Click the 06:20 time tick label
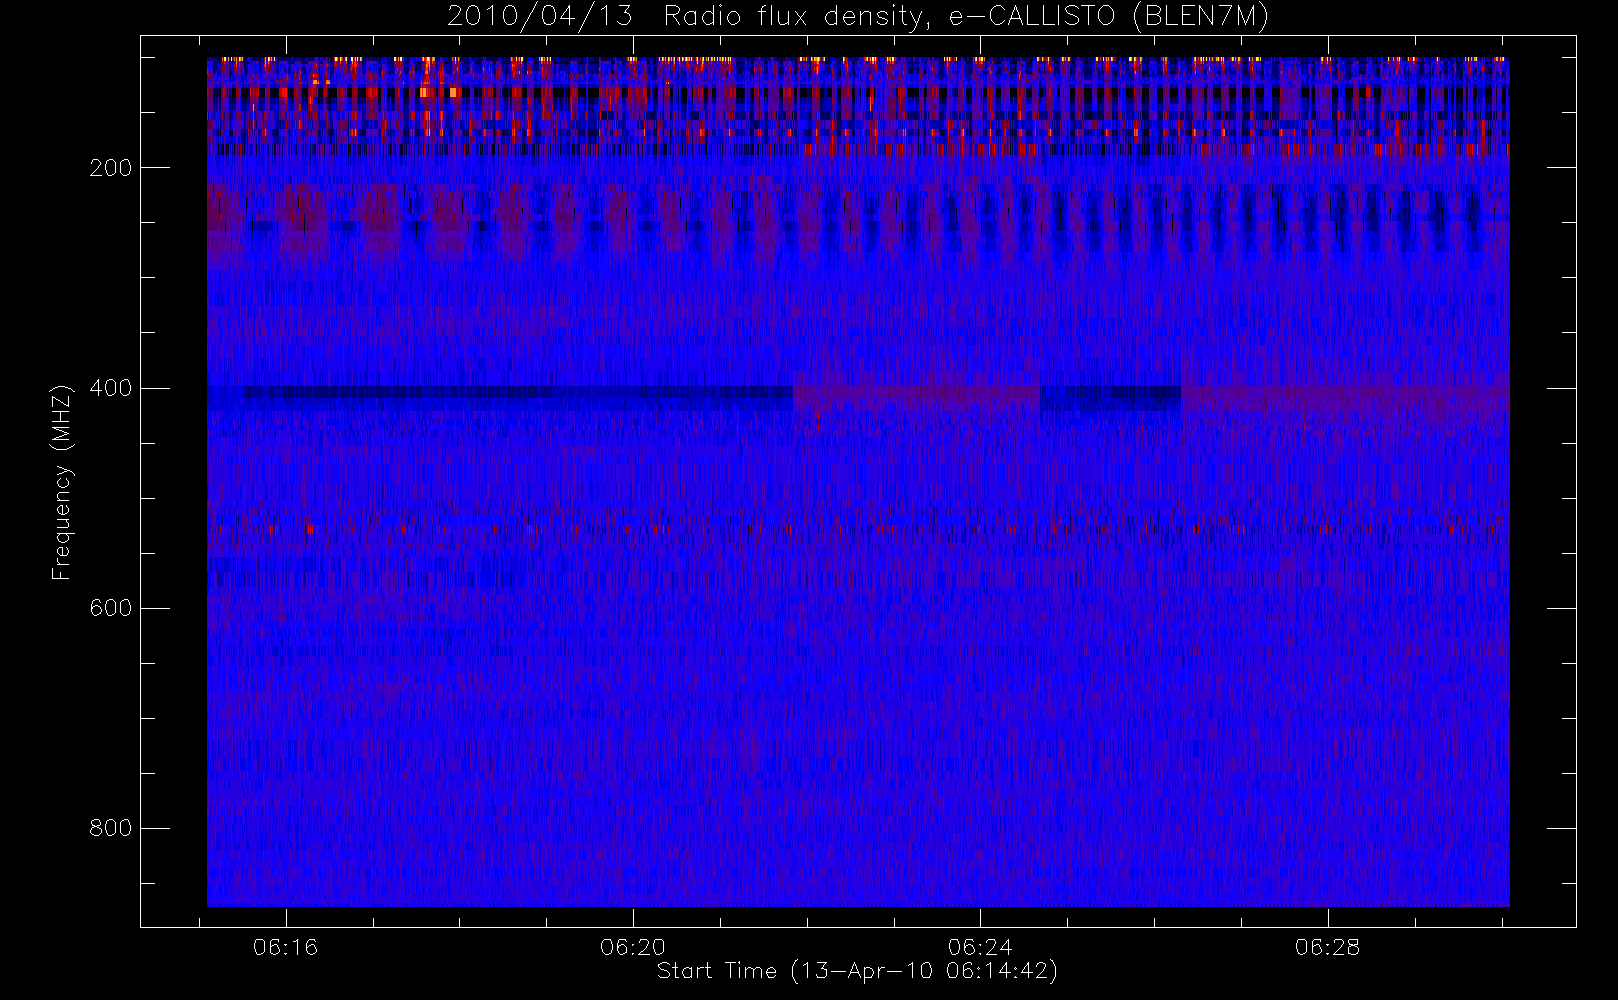Viewport: 1618px width, 1000px height. pyautogui.click(x=633, y=947)
